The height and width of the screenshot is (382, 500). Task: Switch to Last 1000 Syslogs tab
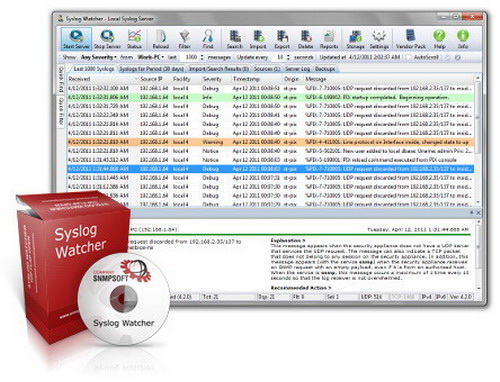94,69
